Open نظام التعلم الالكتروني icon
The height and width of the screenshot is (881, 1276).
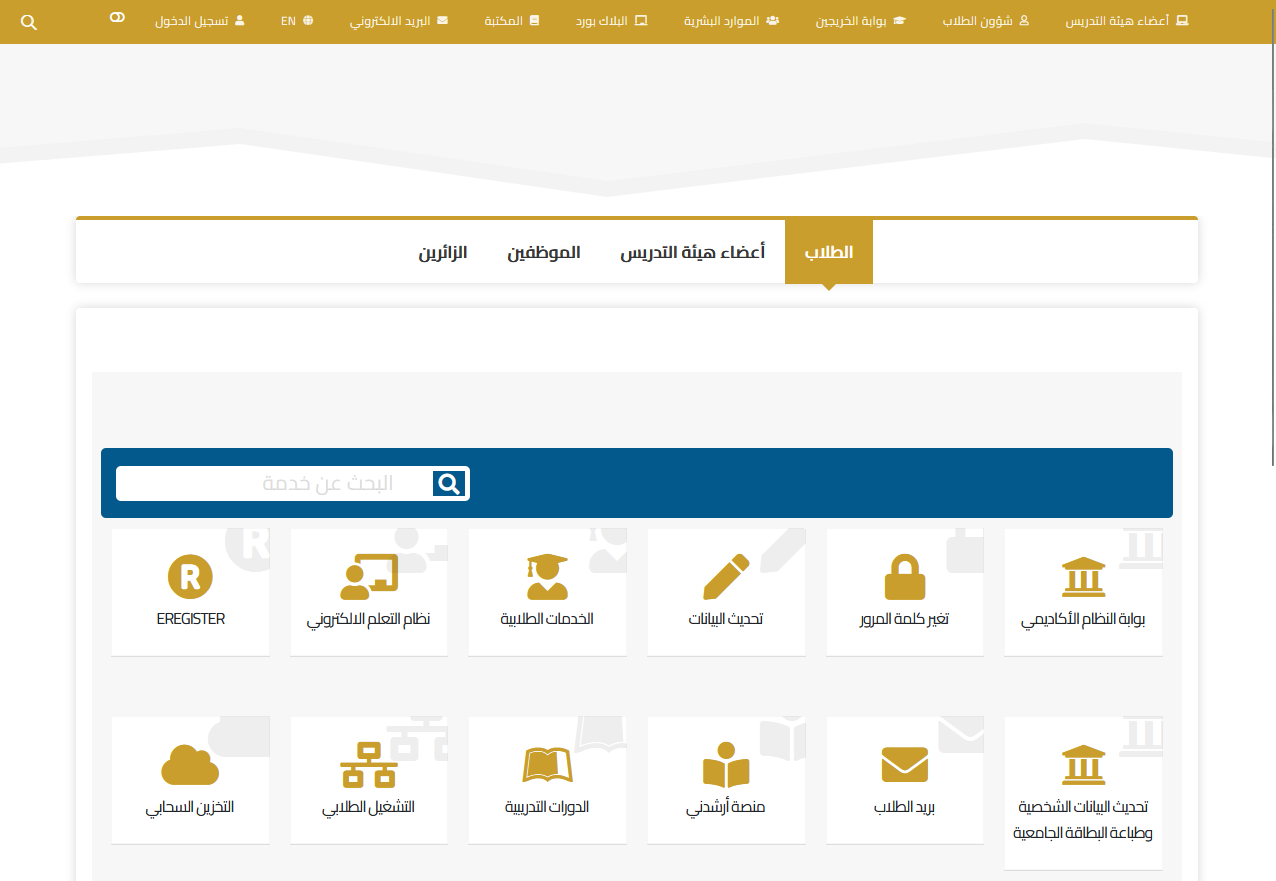click(369, 577)
